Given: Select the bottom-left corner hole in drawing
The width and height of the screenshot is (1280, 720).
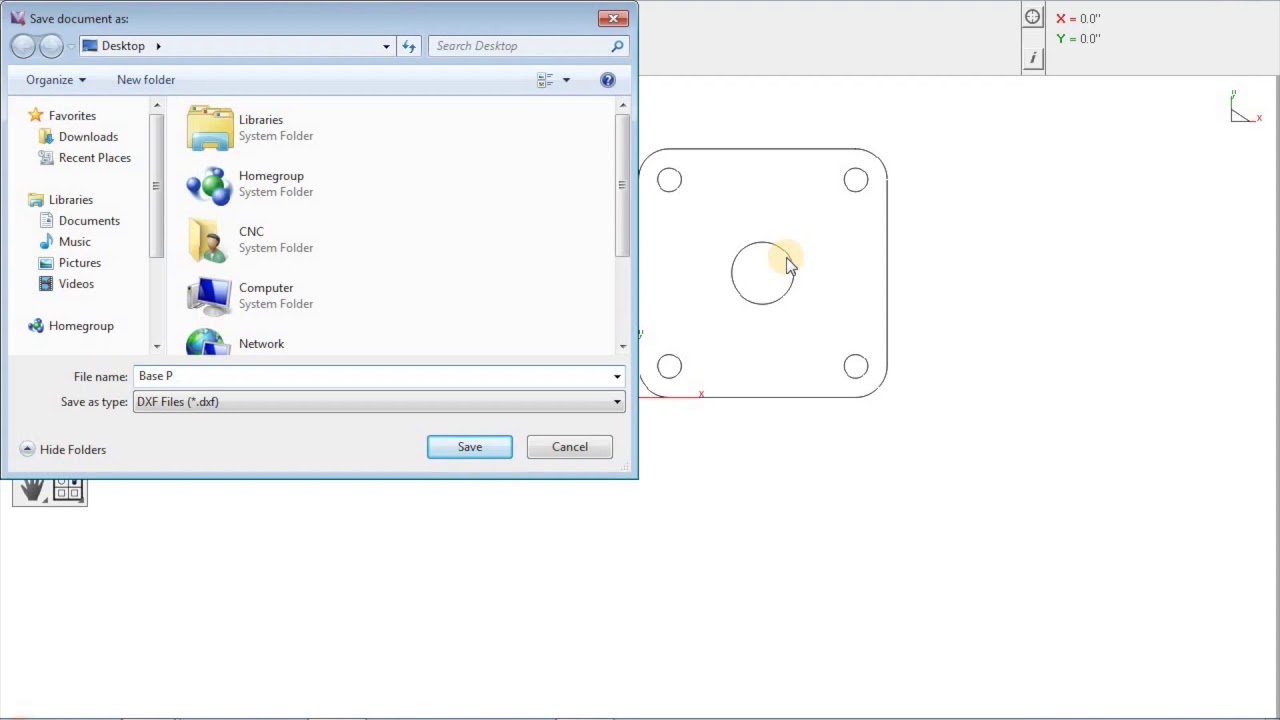Looking at the screenshot, I should 669,366.
